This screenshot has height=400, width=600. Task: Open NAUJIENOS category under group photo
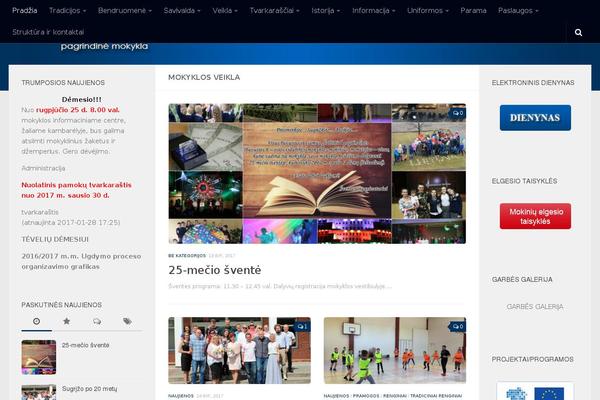point(181,396)
